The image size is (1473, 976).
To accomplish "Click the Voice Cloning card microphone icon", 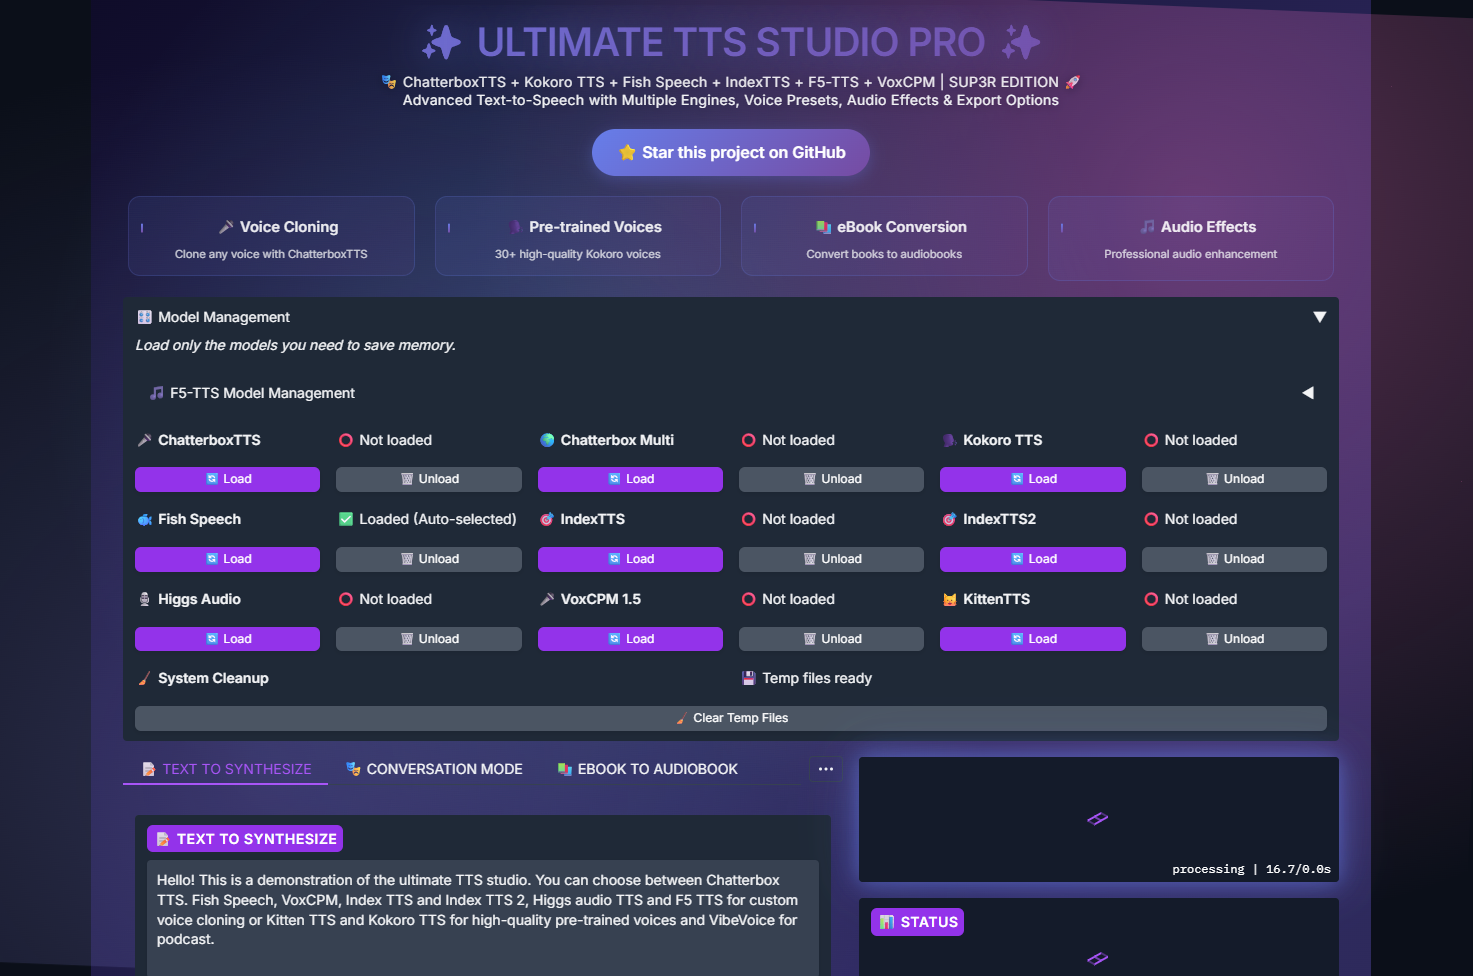I will (x=226, y=227).
